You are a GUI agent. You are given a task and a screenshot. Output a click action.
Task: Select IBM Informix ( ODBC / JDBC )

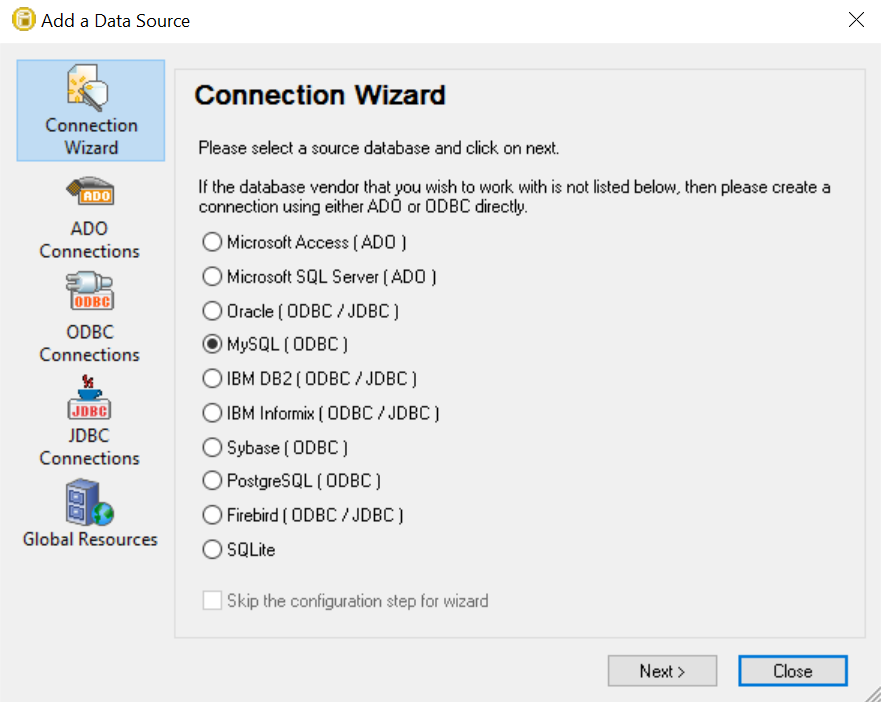click(212, 413)
